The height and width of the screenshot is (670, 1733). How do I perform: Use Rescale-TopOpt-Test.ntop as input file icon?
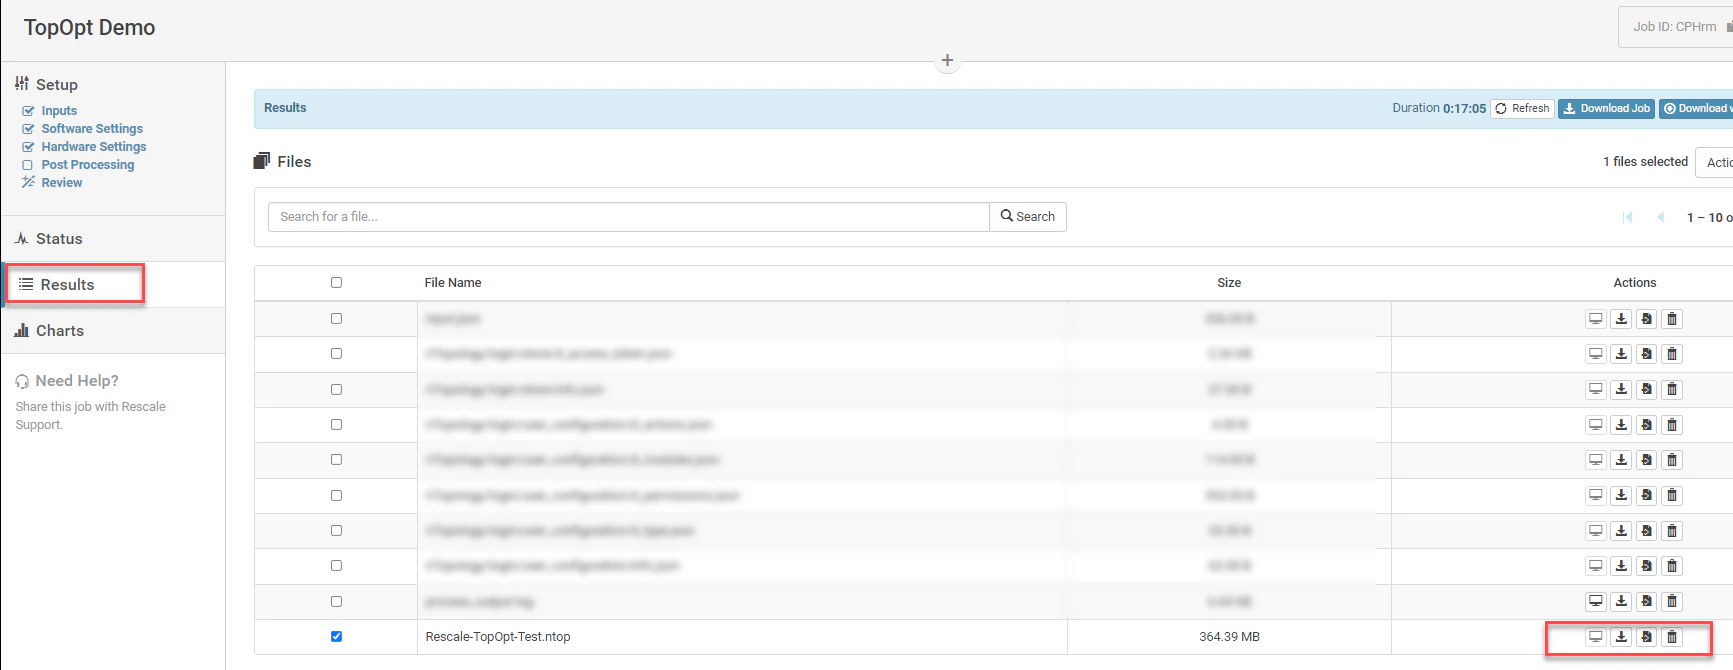click(1646, 637)
